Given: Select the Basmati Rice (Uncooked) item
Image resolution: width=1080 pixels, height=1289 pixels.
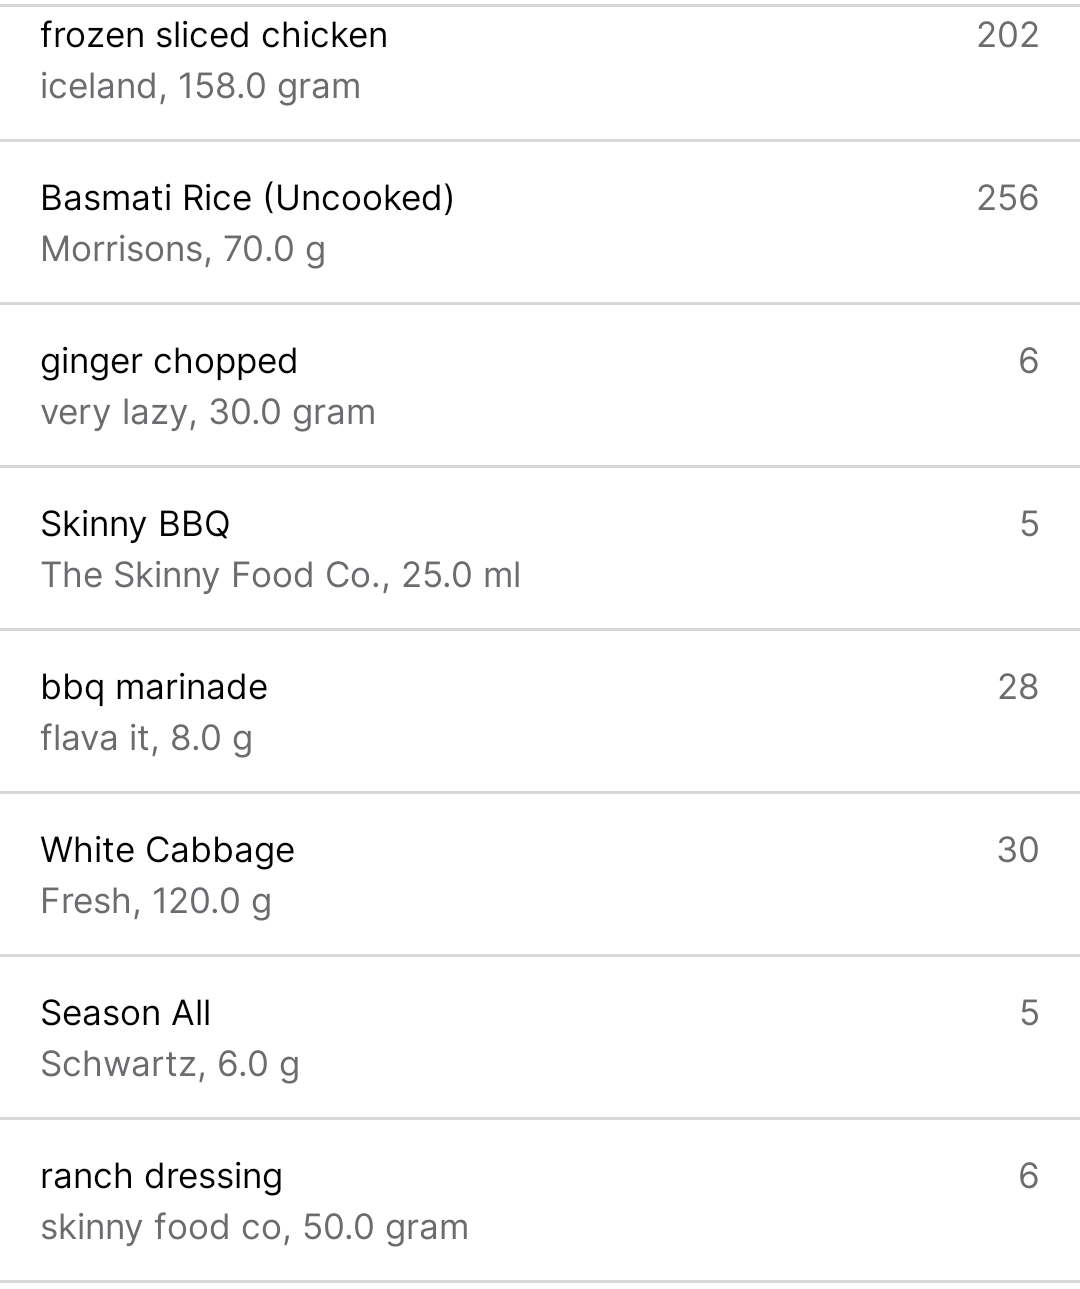Looking at the screenshot, I should 540,222.
